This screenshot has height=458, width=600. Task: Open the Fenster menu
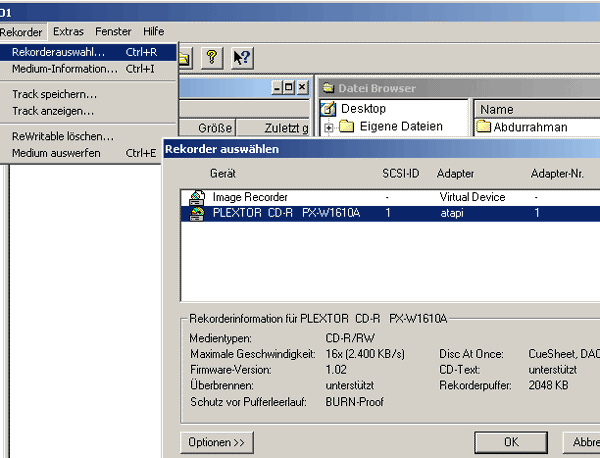113,31
